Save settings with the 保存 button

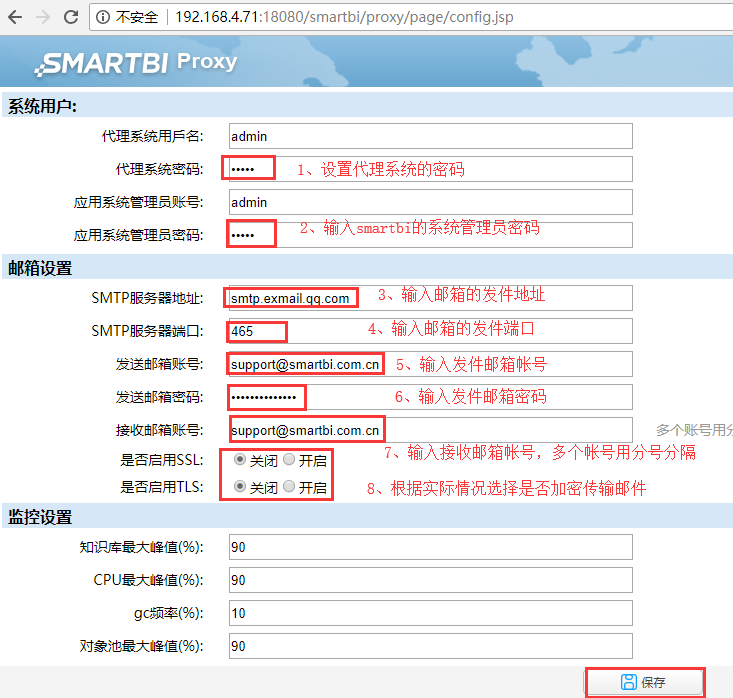click(645, 682)
